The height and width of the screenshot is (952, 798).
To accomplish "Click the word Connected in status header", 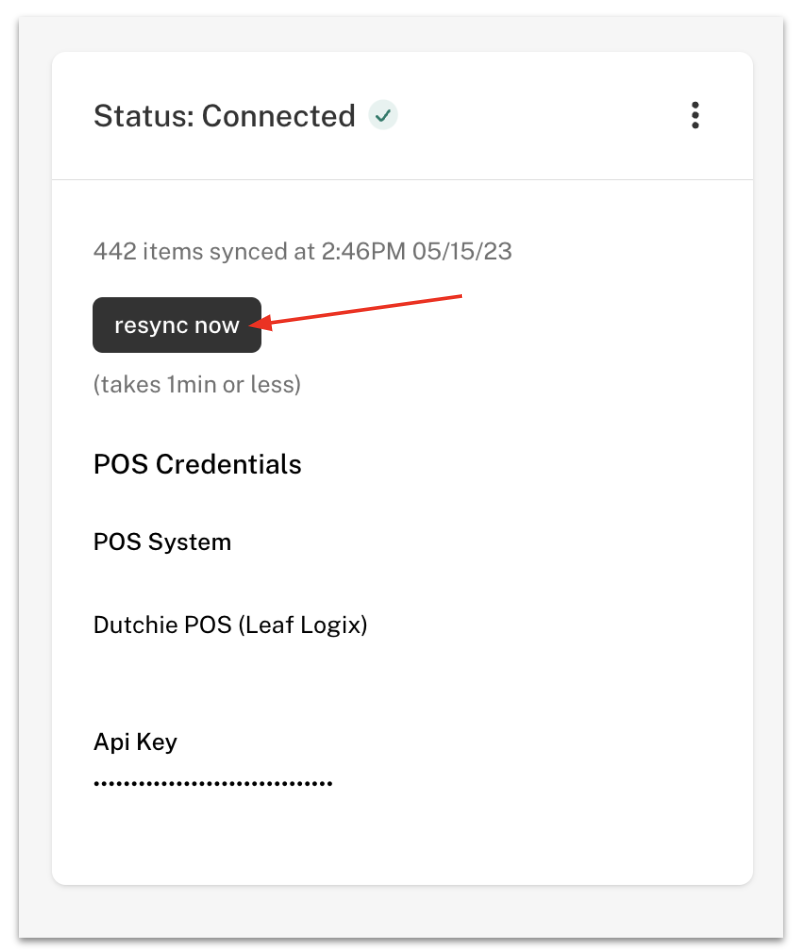I will (x=279, y=115).
